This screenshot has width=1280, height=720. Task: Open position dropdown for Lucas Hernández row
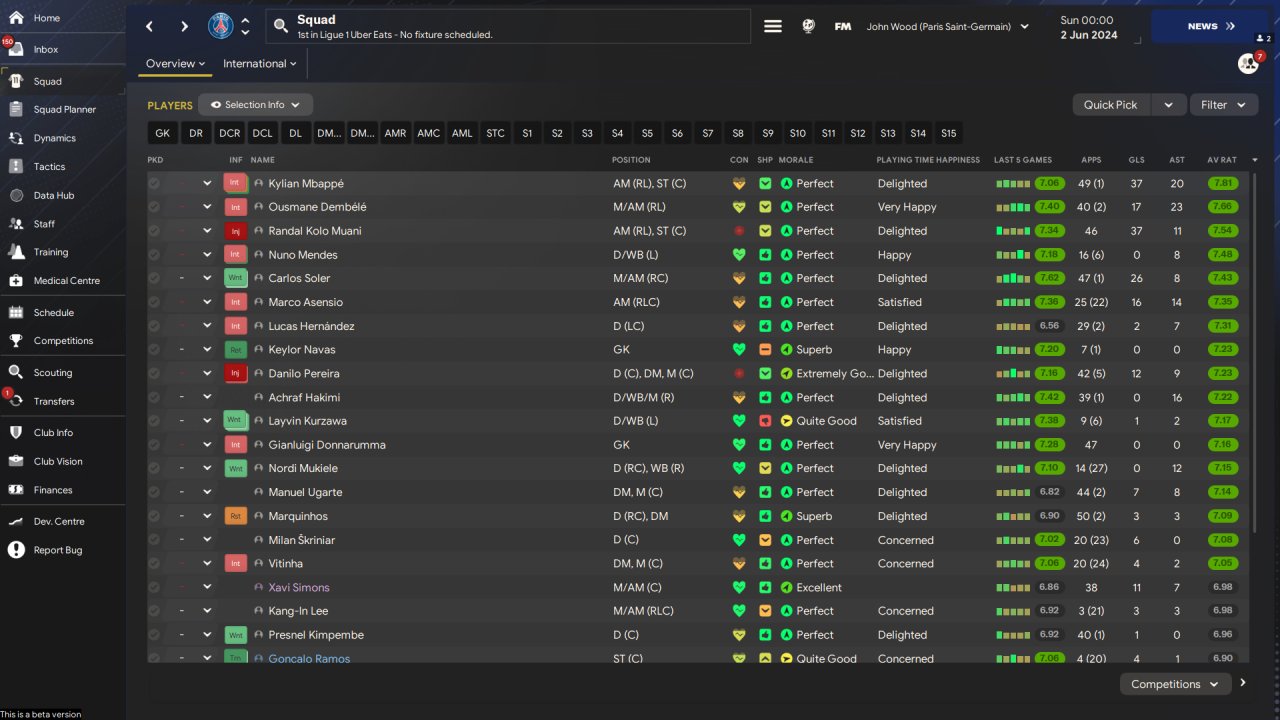tap(207, 326)
